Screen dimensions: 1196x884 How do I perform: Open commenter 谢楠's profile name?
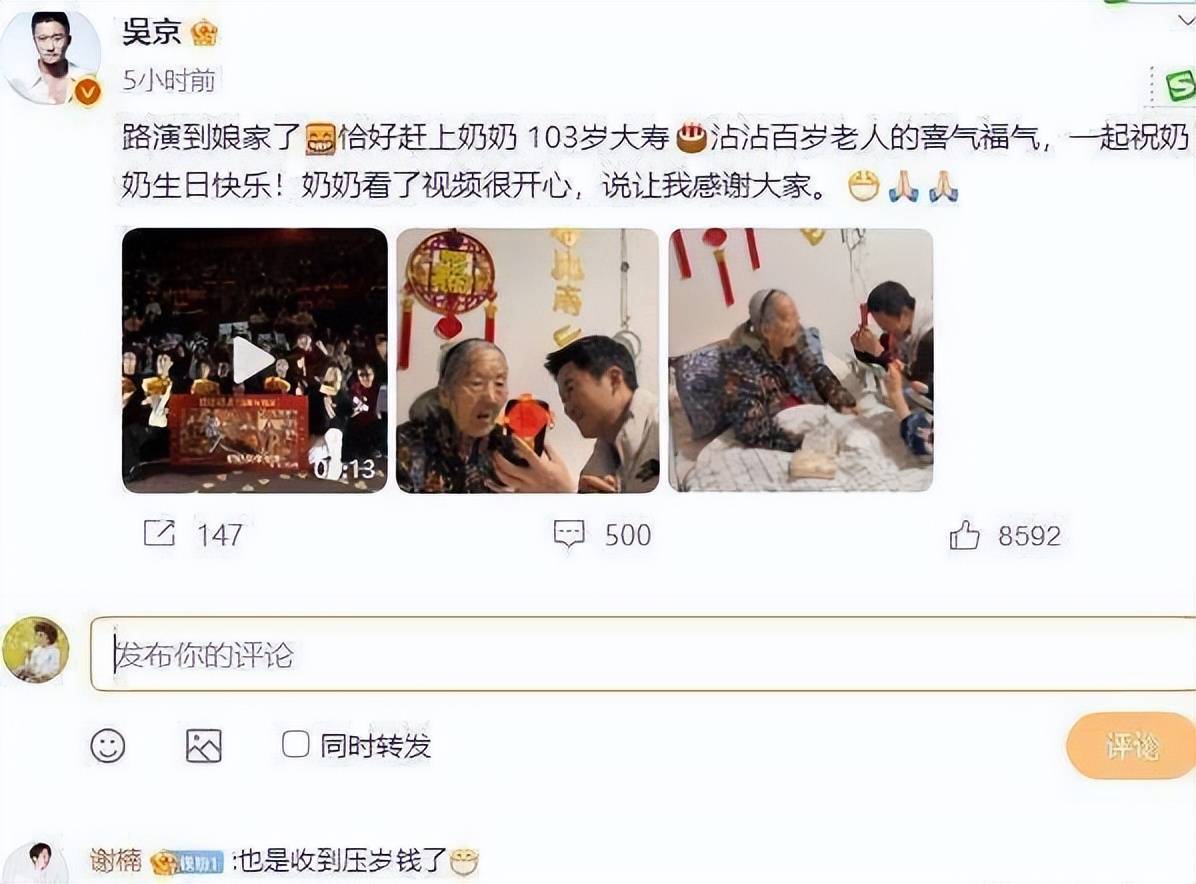click(116, 861)
